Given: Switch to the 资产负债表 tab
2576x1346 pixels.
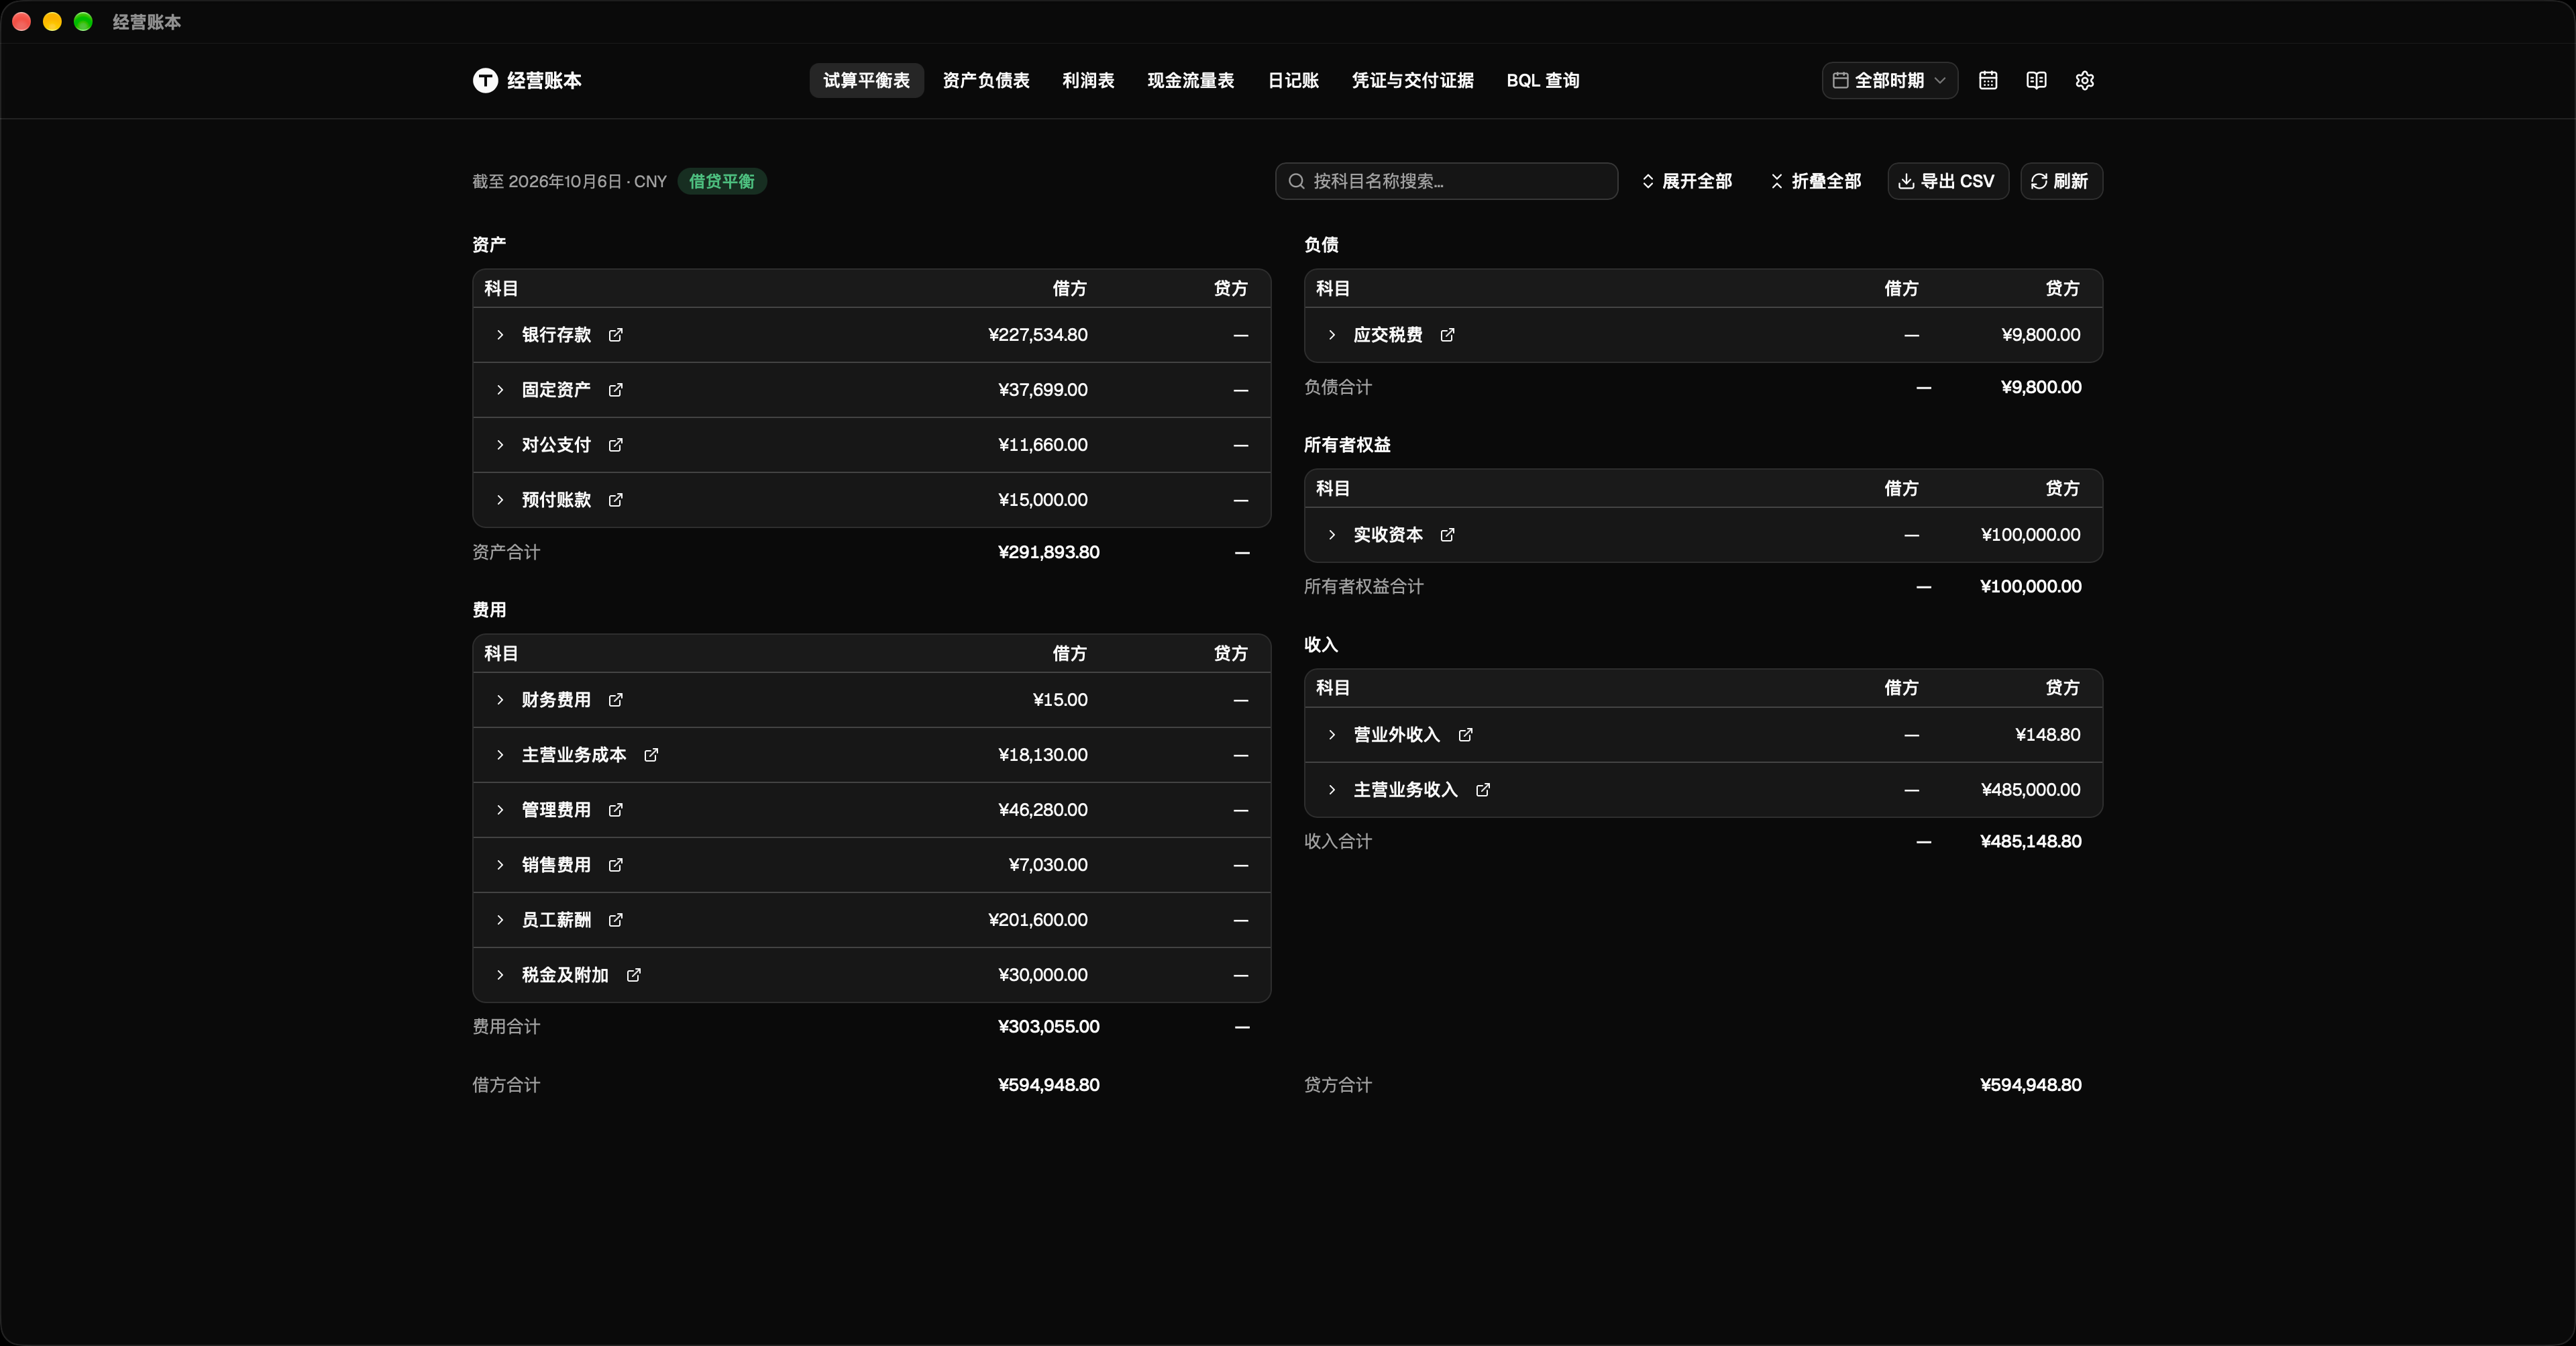Looking at the screenshot, I should point(985,80).
